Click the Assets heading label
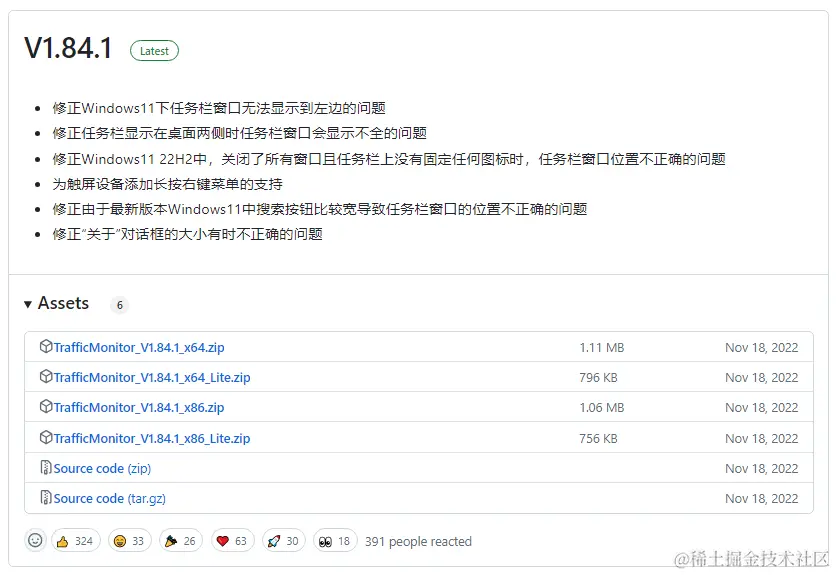The width and height of the screenshot is (836, 575). [x=63, y=303]
